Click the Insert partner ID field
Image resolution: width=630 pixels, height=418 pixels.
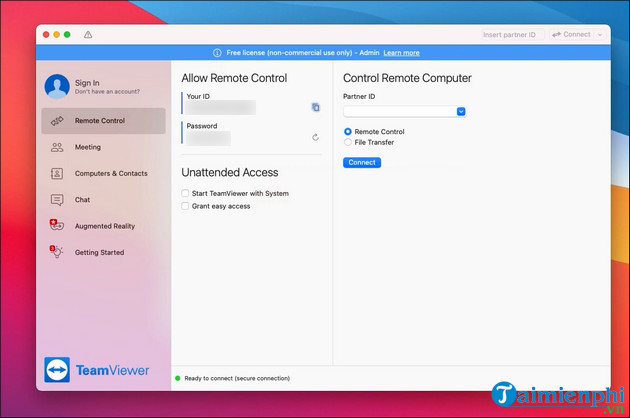(x=513, y=35)
